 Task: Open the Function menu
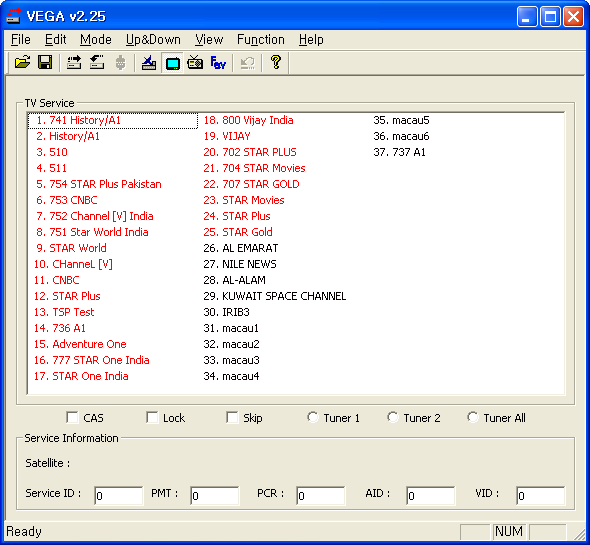261,40
